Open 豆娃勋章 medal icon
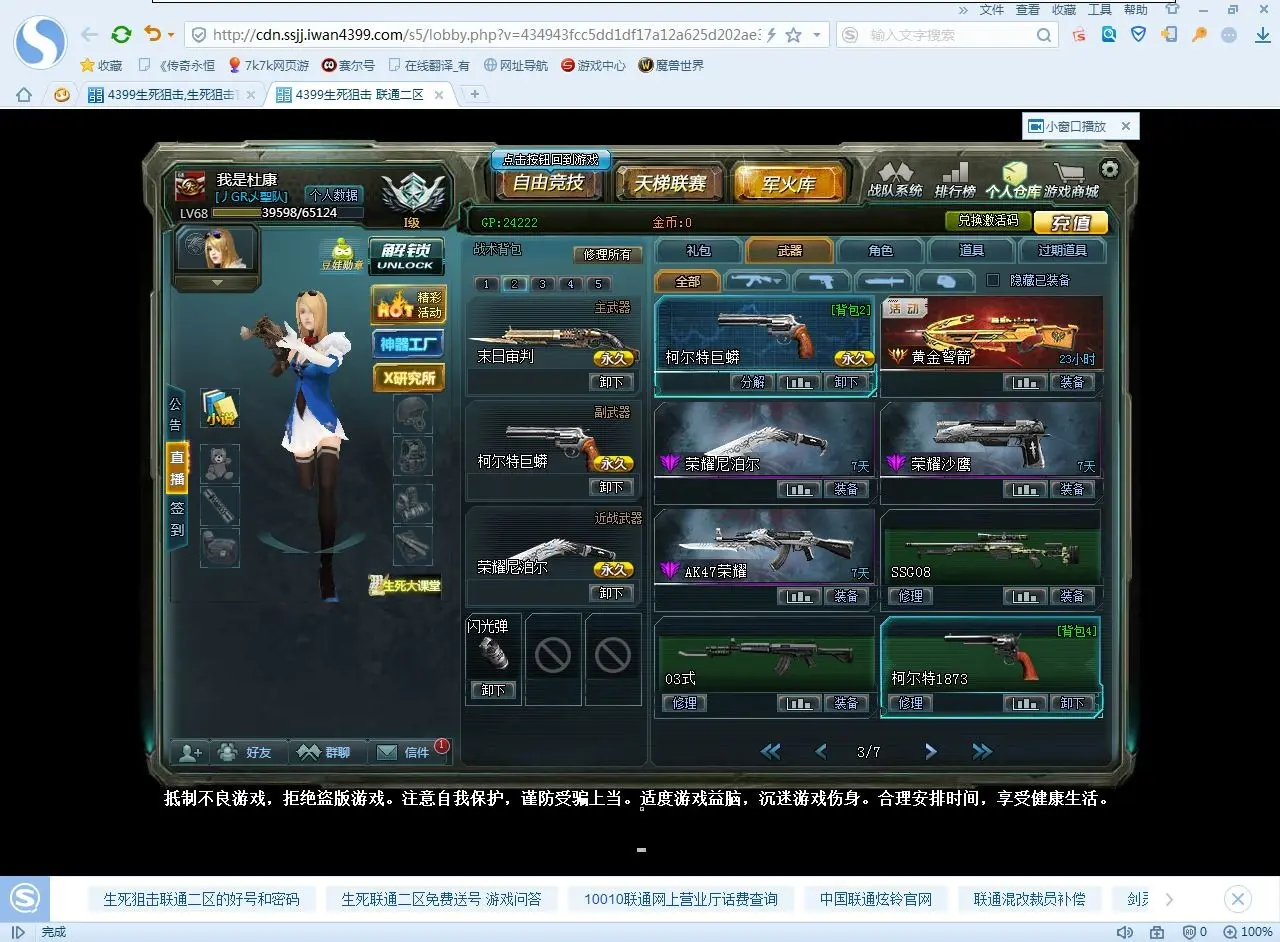The width and height of the screenshot is (1280, 942). click(x=342, y=255)
